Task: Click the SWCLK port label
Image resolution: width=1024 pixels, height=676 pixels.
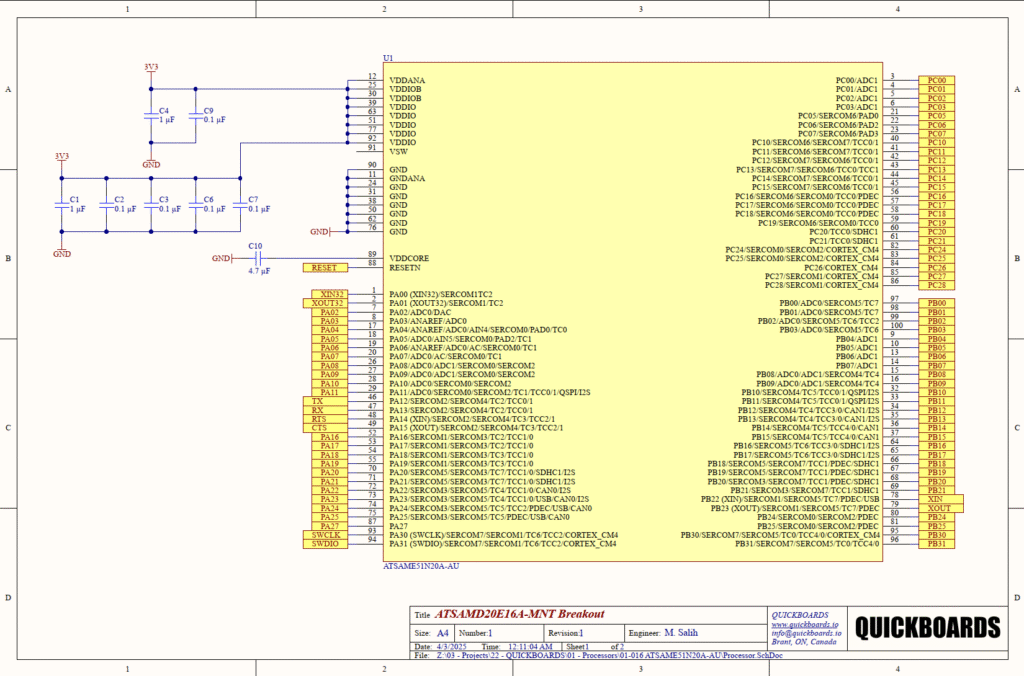Action: tap(325, 535)
